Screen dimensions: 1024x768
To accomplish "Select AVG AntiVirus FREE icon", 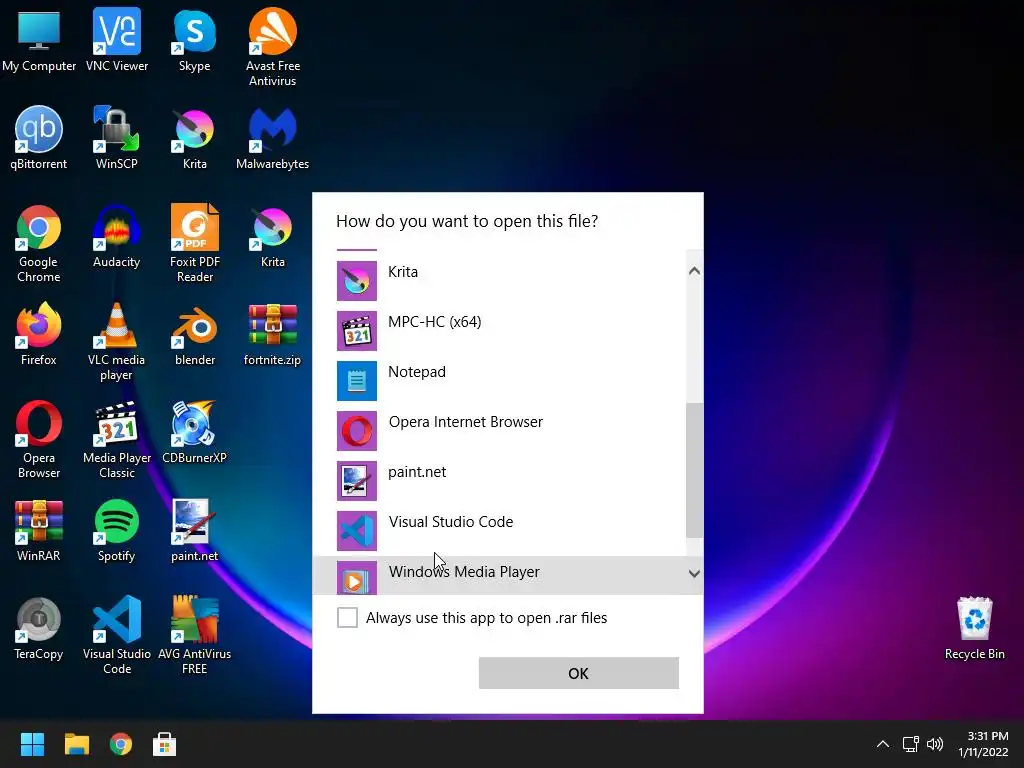I will (195, 635).
